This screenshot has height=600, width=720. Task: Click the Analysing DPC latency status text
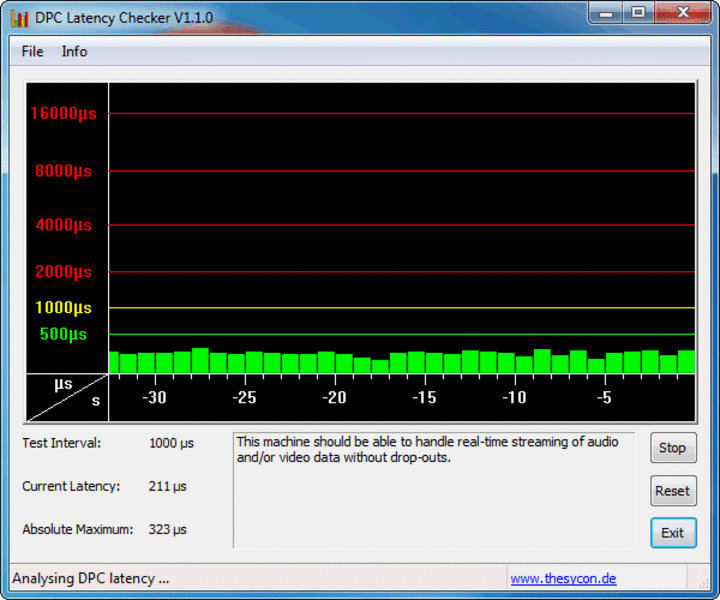coord(90,578)
